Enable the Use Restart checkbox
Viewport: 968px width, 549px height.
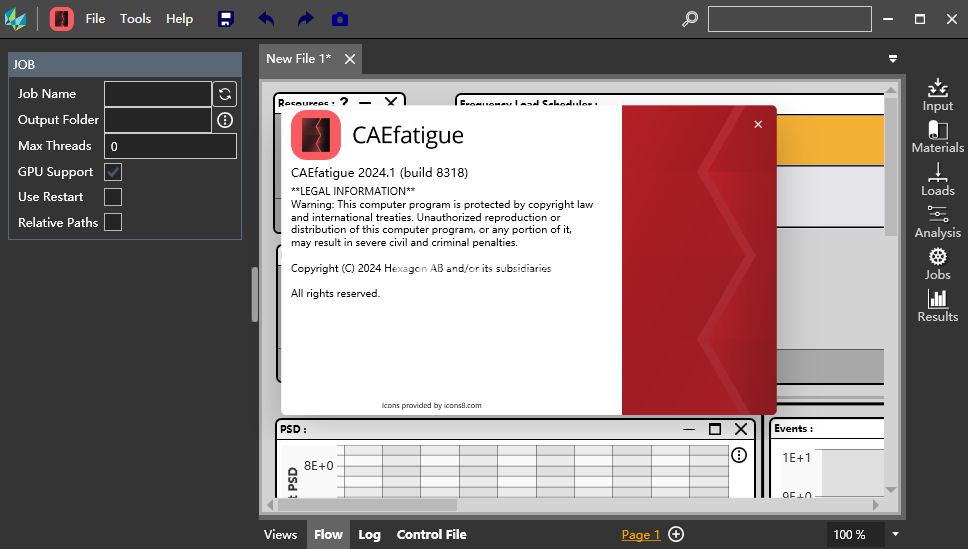pyautogui.click(x=113, y=197)
